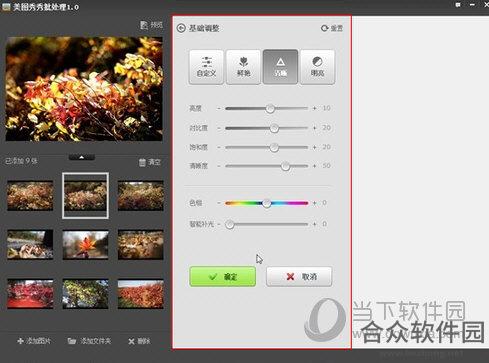The width and height of the screenshot is (489, 363).
Task: Click the 色相 value 0
Action: coord(324,203)
